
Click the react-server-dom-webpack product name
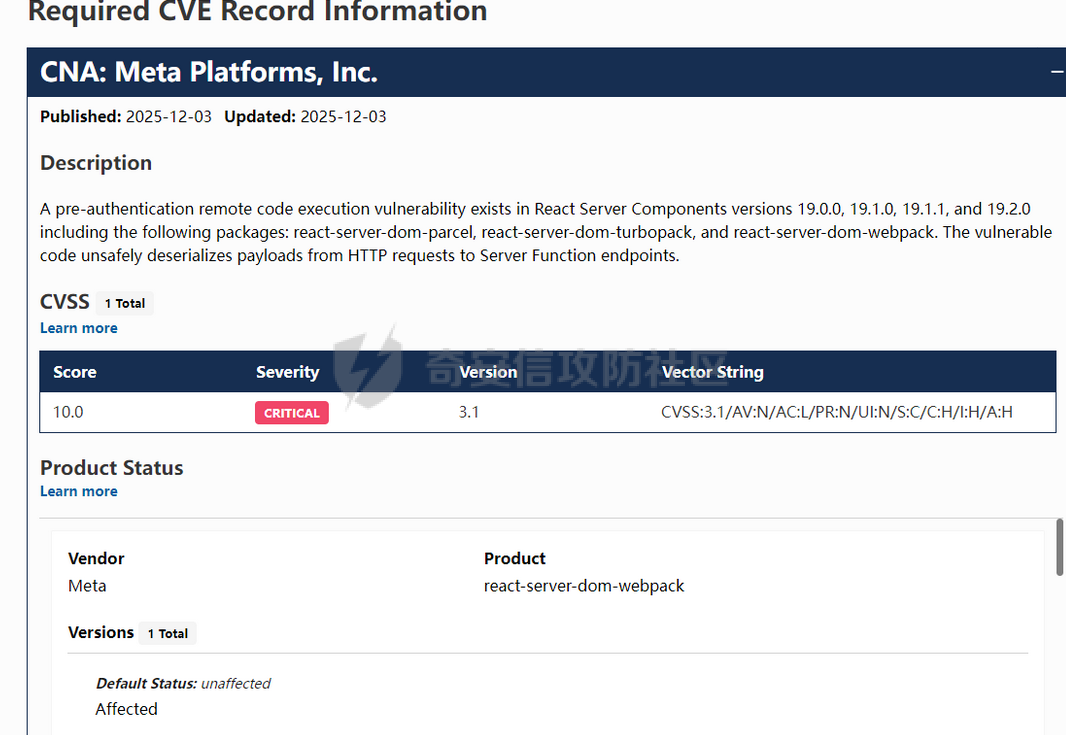click(x=584, y=586)
